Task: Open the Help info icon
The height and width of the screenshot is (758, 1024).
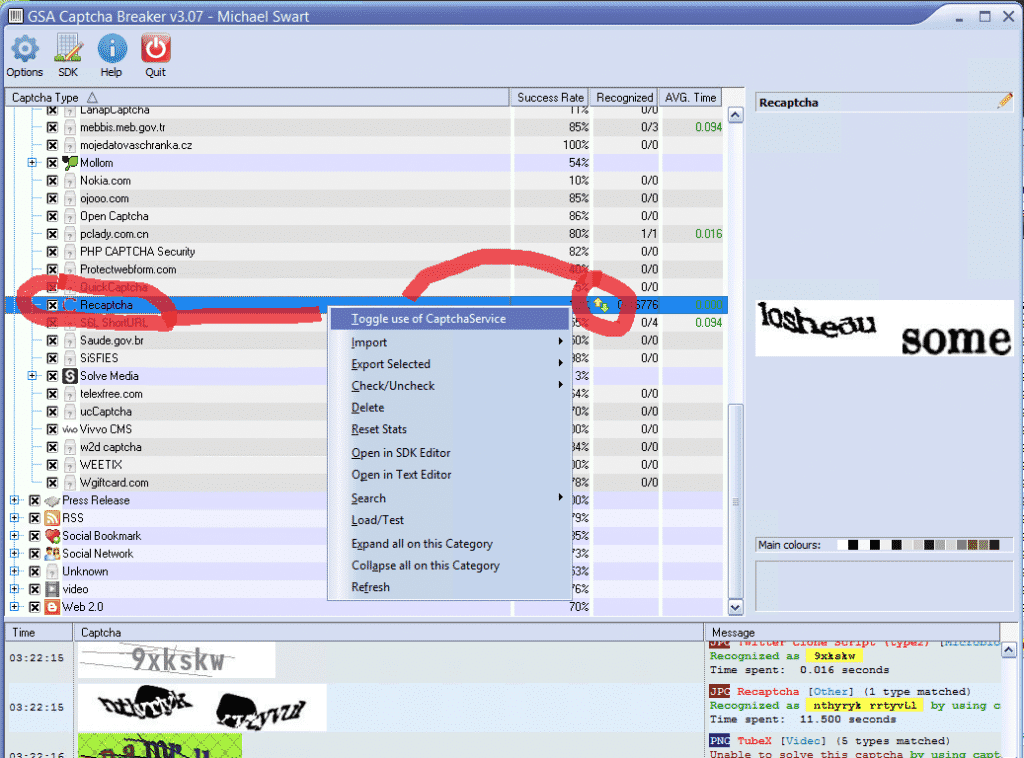Action: coord(112,48)
